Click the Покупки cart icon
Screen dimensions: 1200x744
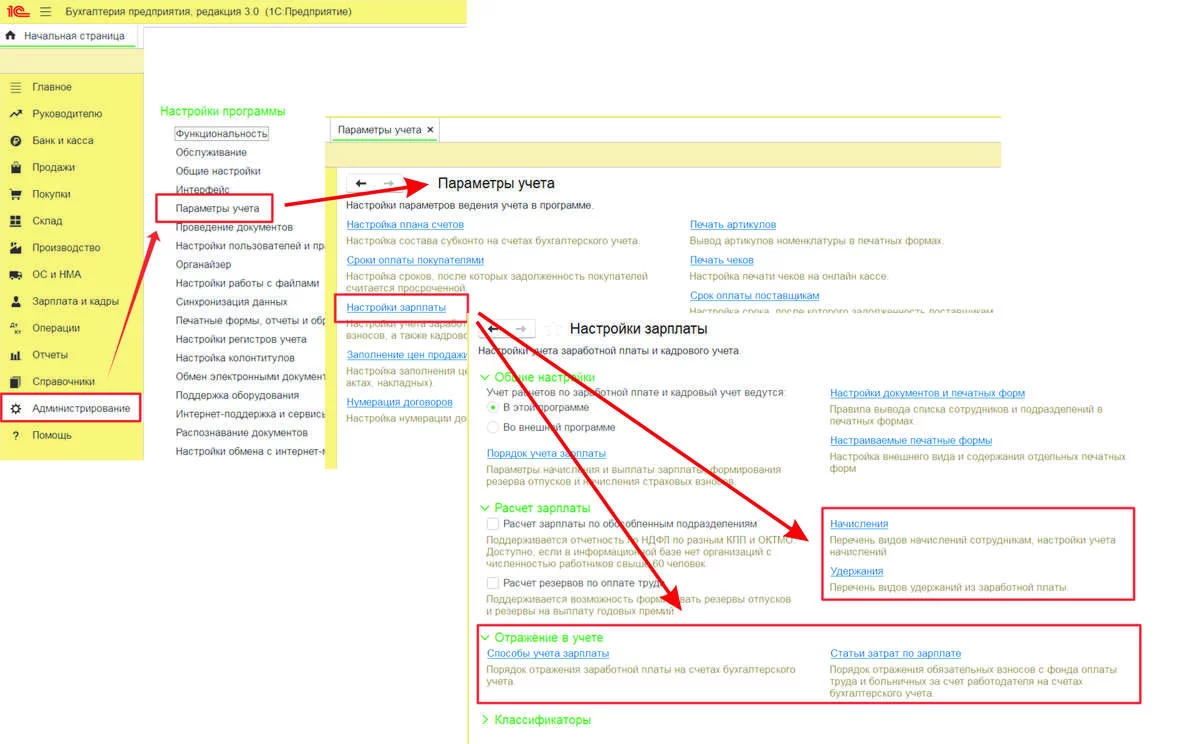pos(15,194)
